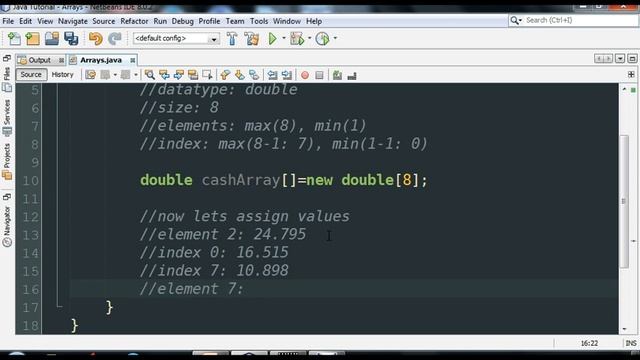Image resolution: width=640 pixels, height=360 pixels.
Task: Click the Redo arrow icon
Action: point(115,38)
